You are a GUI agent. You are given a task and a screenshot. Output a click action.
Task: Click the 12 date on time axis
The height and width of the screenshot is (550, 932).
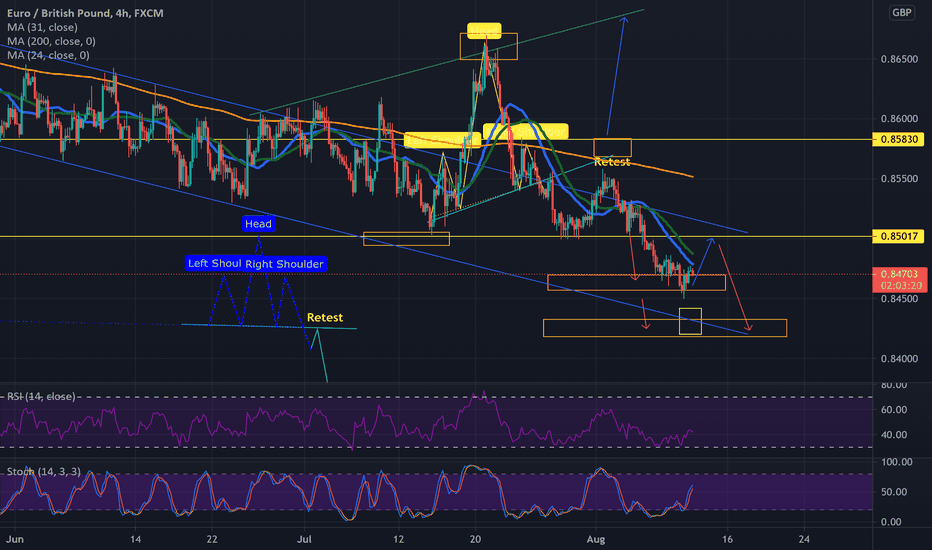pos(398,539)
